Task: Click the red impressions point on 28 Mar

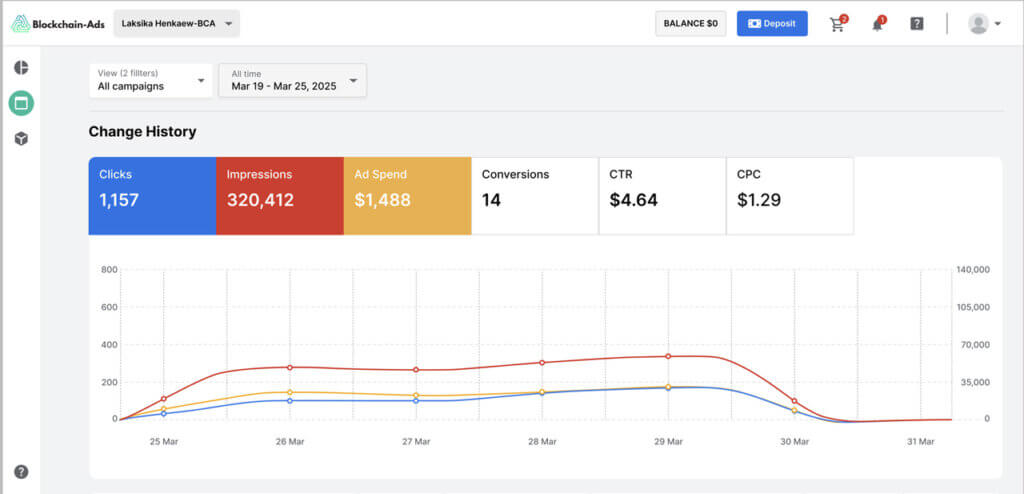Action: (542, 362)
